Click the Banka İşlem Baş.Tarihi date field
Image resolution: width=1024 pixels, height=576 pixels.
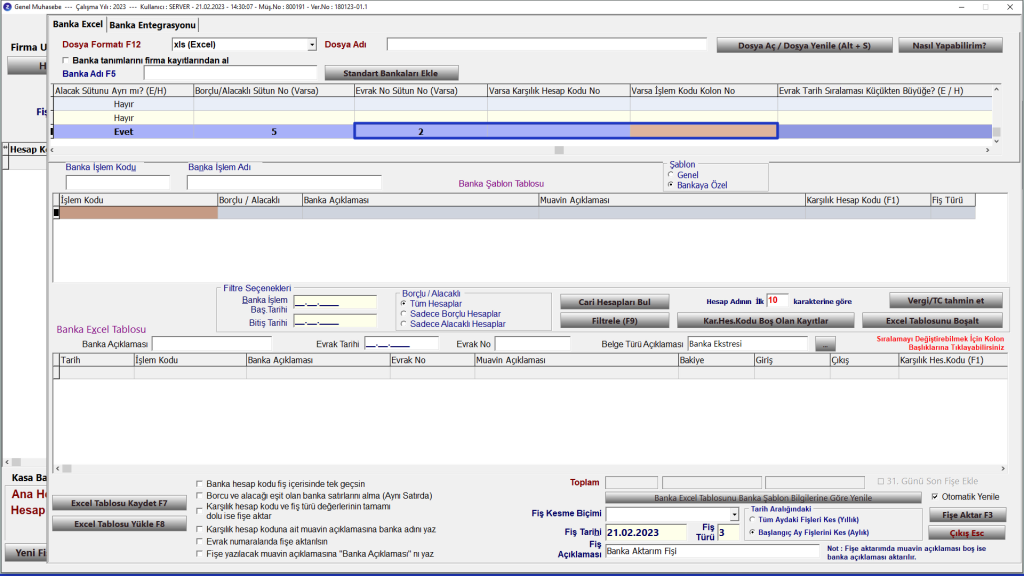tap(335, 302)
